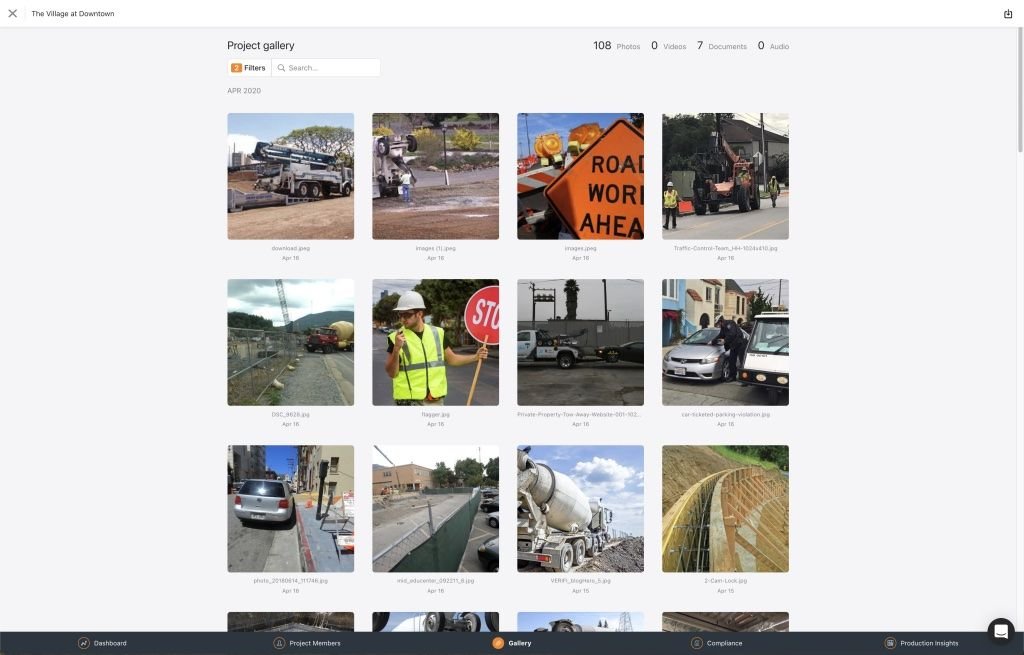This screenshot has height=655, width=1024.
Task: Click the Search input field
Action: pos(326,68)
